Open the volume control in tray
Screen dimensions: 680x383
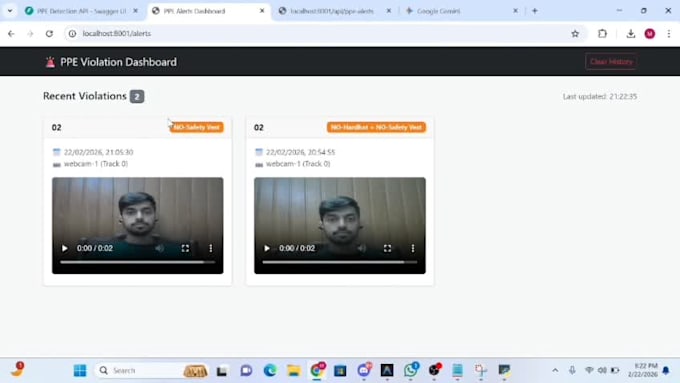click(602, 370)
